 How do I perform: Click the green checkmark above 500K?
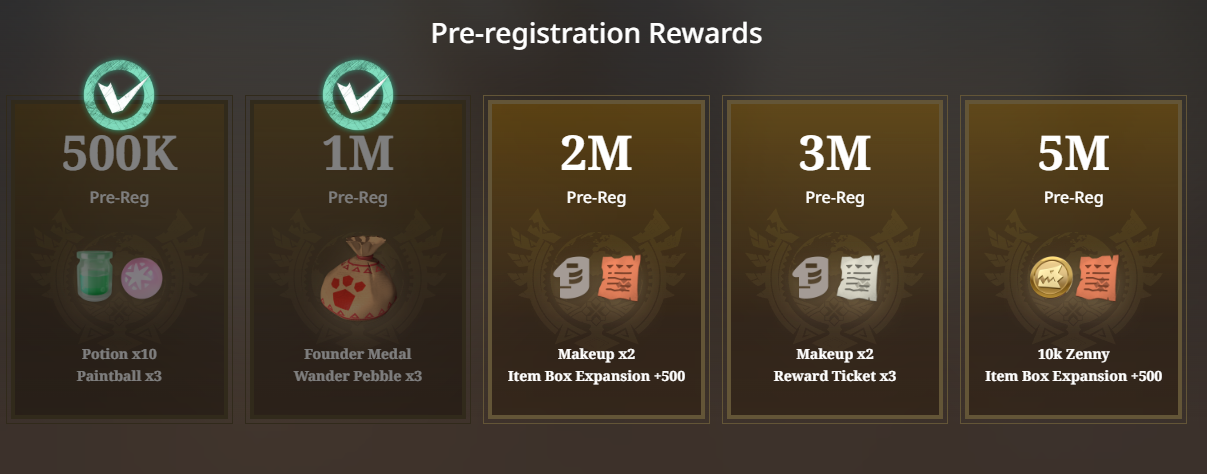pos(119,93)
